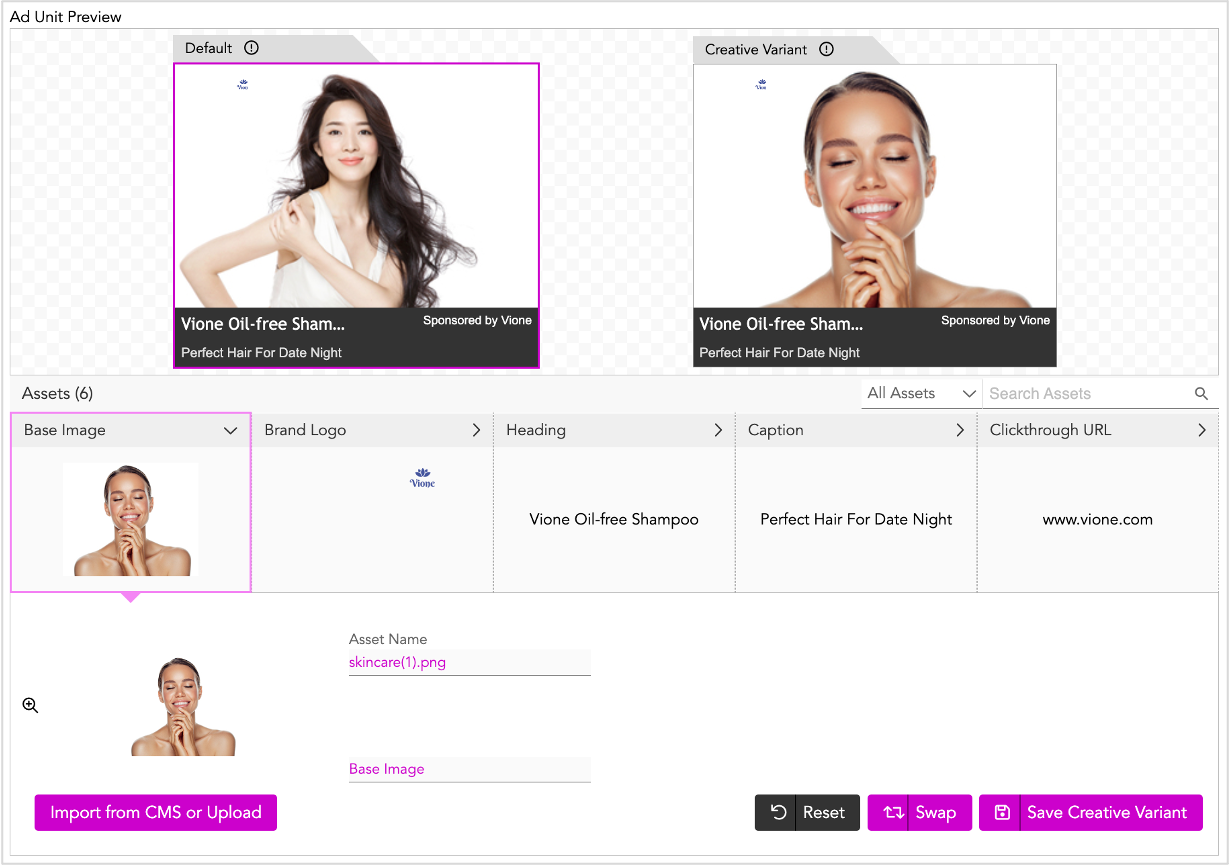This screenshot has width=1230, height=866.
Task: Click the Vione Oil-free Shampoo heading value
Action: pos(614,520)
